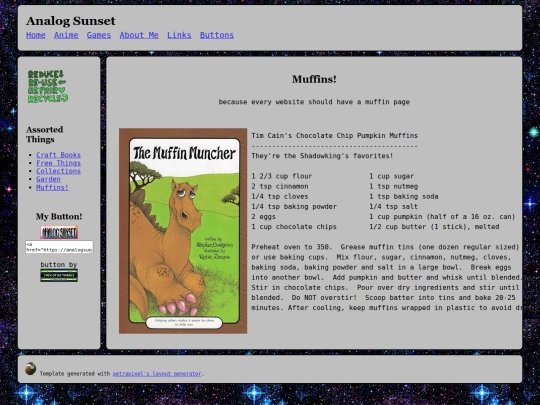This screenshot has width=540, height=405.
Task: Click the Analog Sunset button image
Action: click(x=59, y=232)
